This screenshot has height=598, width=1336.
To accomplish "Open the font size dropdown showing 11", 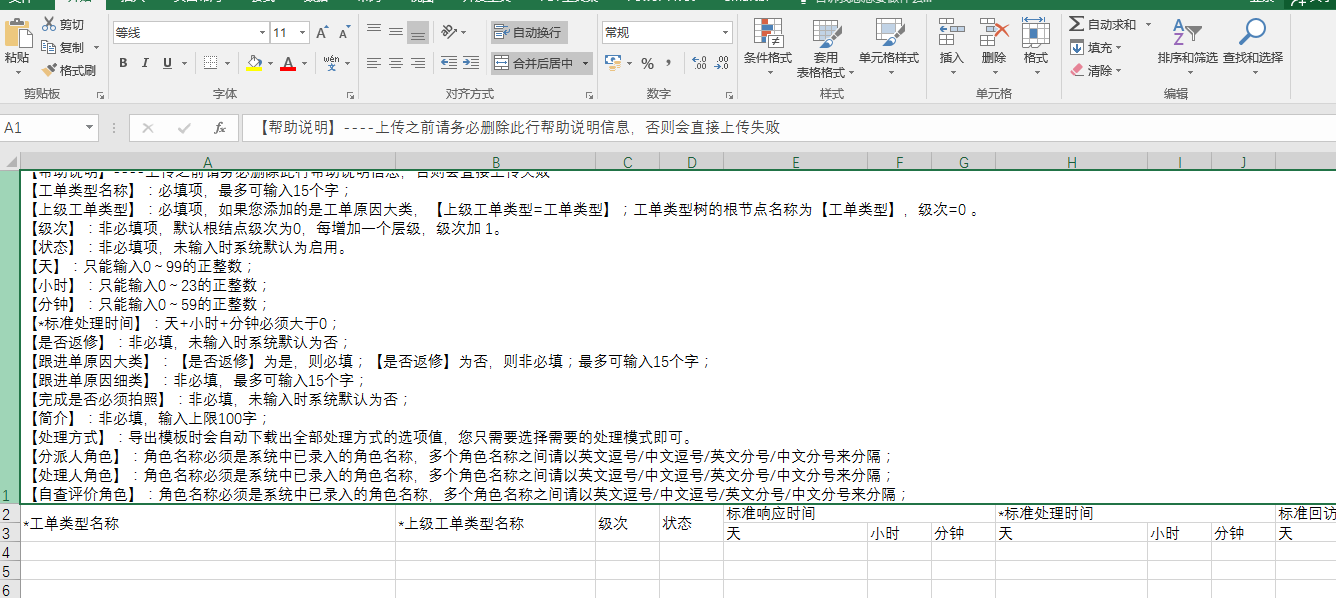I will pos(302,33).
